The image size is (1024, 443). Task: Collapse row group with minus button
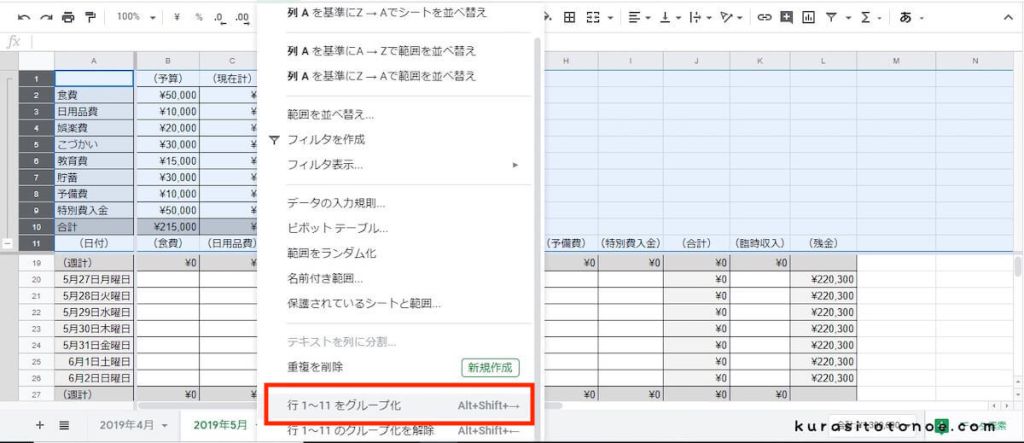(7, 243)
